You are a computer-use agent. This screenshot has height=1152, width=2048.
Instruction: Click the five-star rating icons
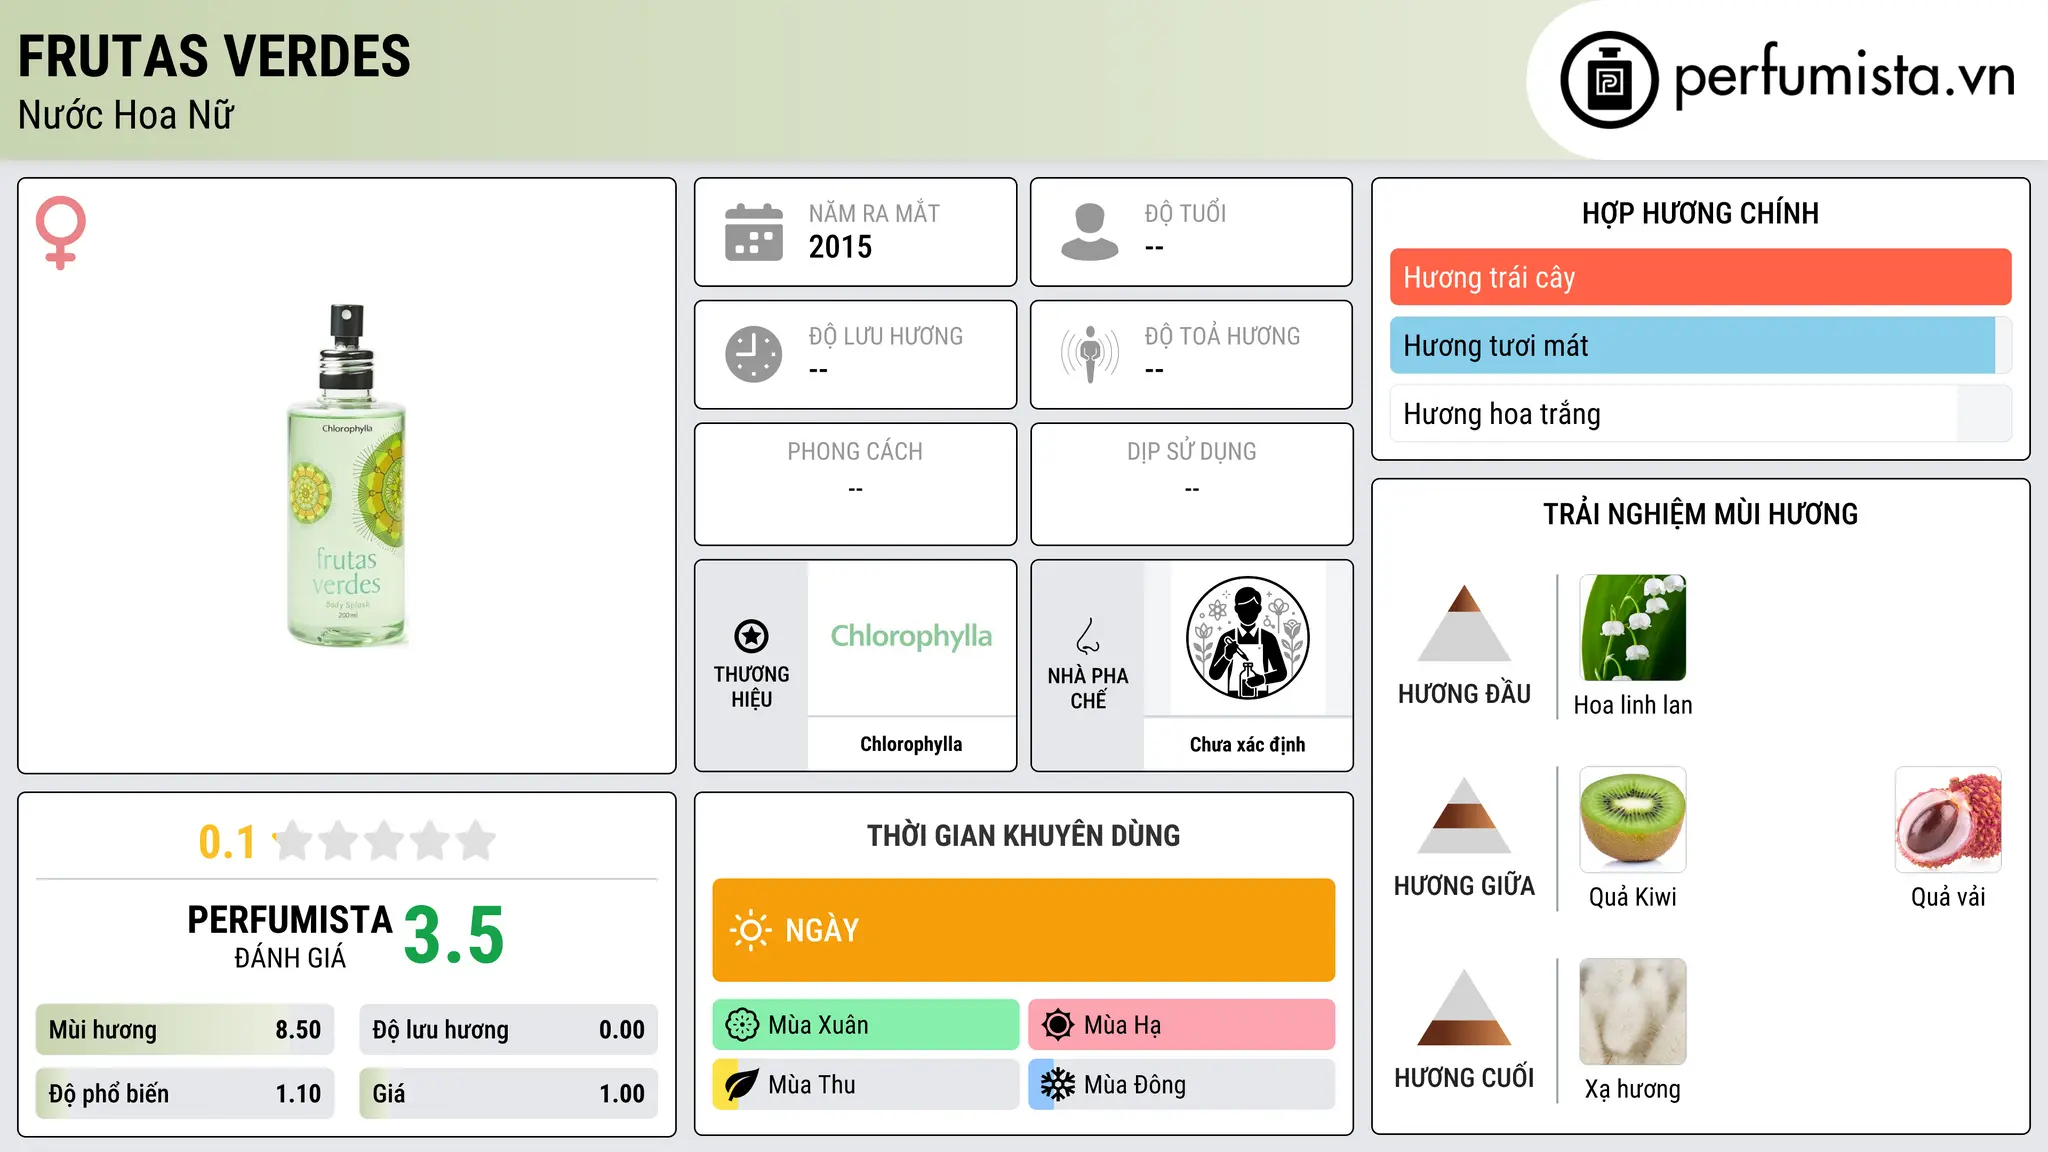384,841
